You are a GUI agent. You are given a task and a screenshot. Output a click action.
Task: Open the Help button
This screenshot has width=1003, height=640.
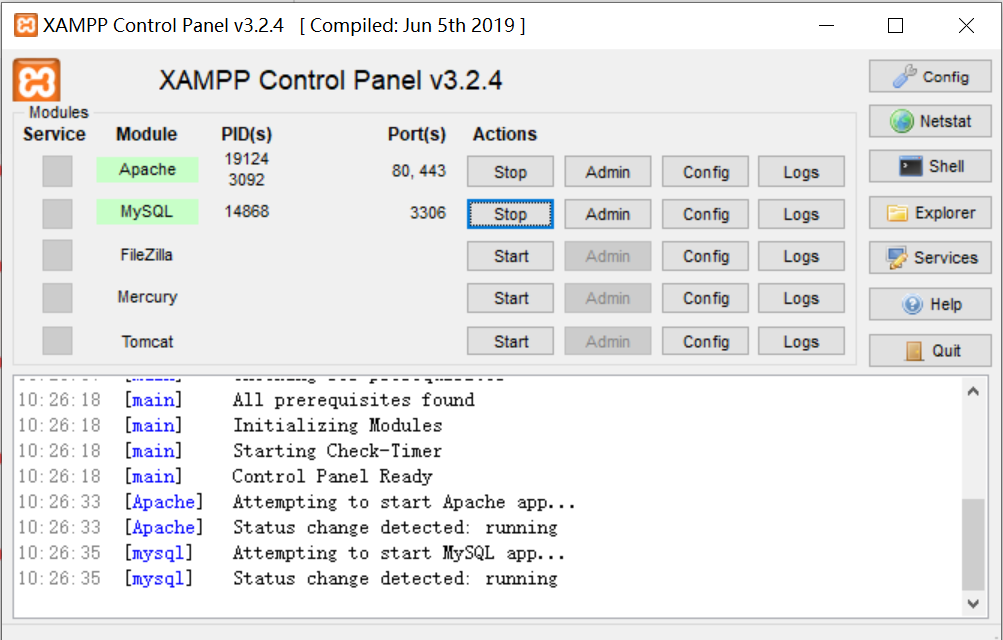[x=930, y=304]
